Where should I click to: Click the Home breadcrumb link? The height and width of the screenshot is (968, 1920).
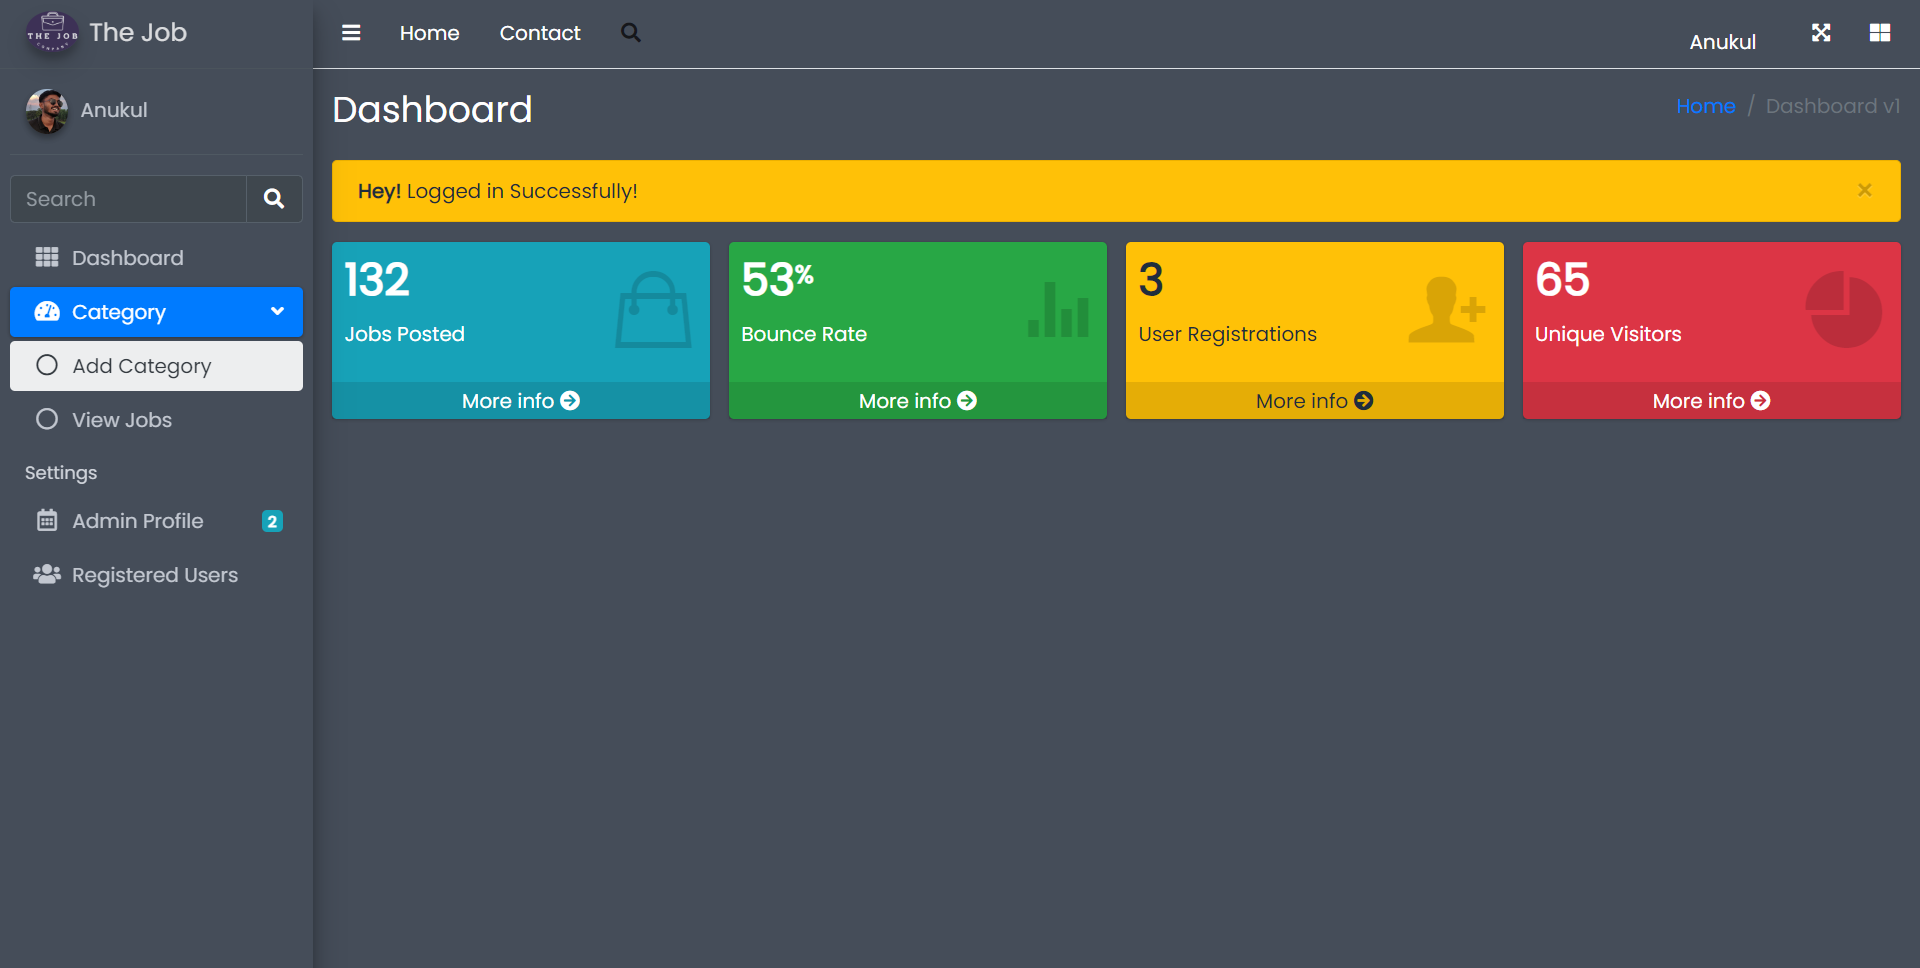tap(1705, 106)
